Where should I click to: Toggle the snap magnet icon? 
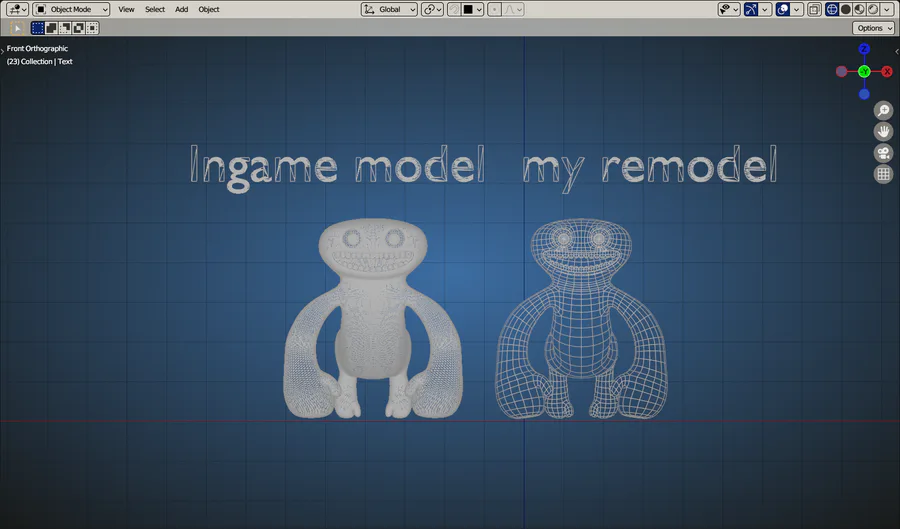pos(454,9)
